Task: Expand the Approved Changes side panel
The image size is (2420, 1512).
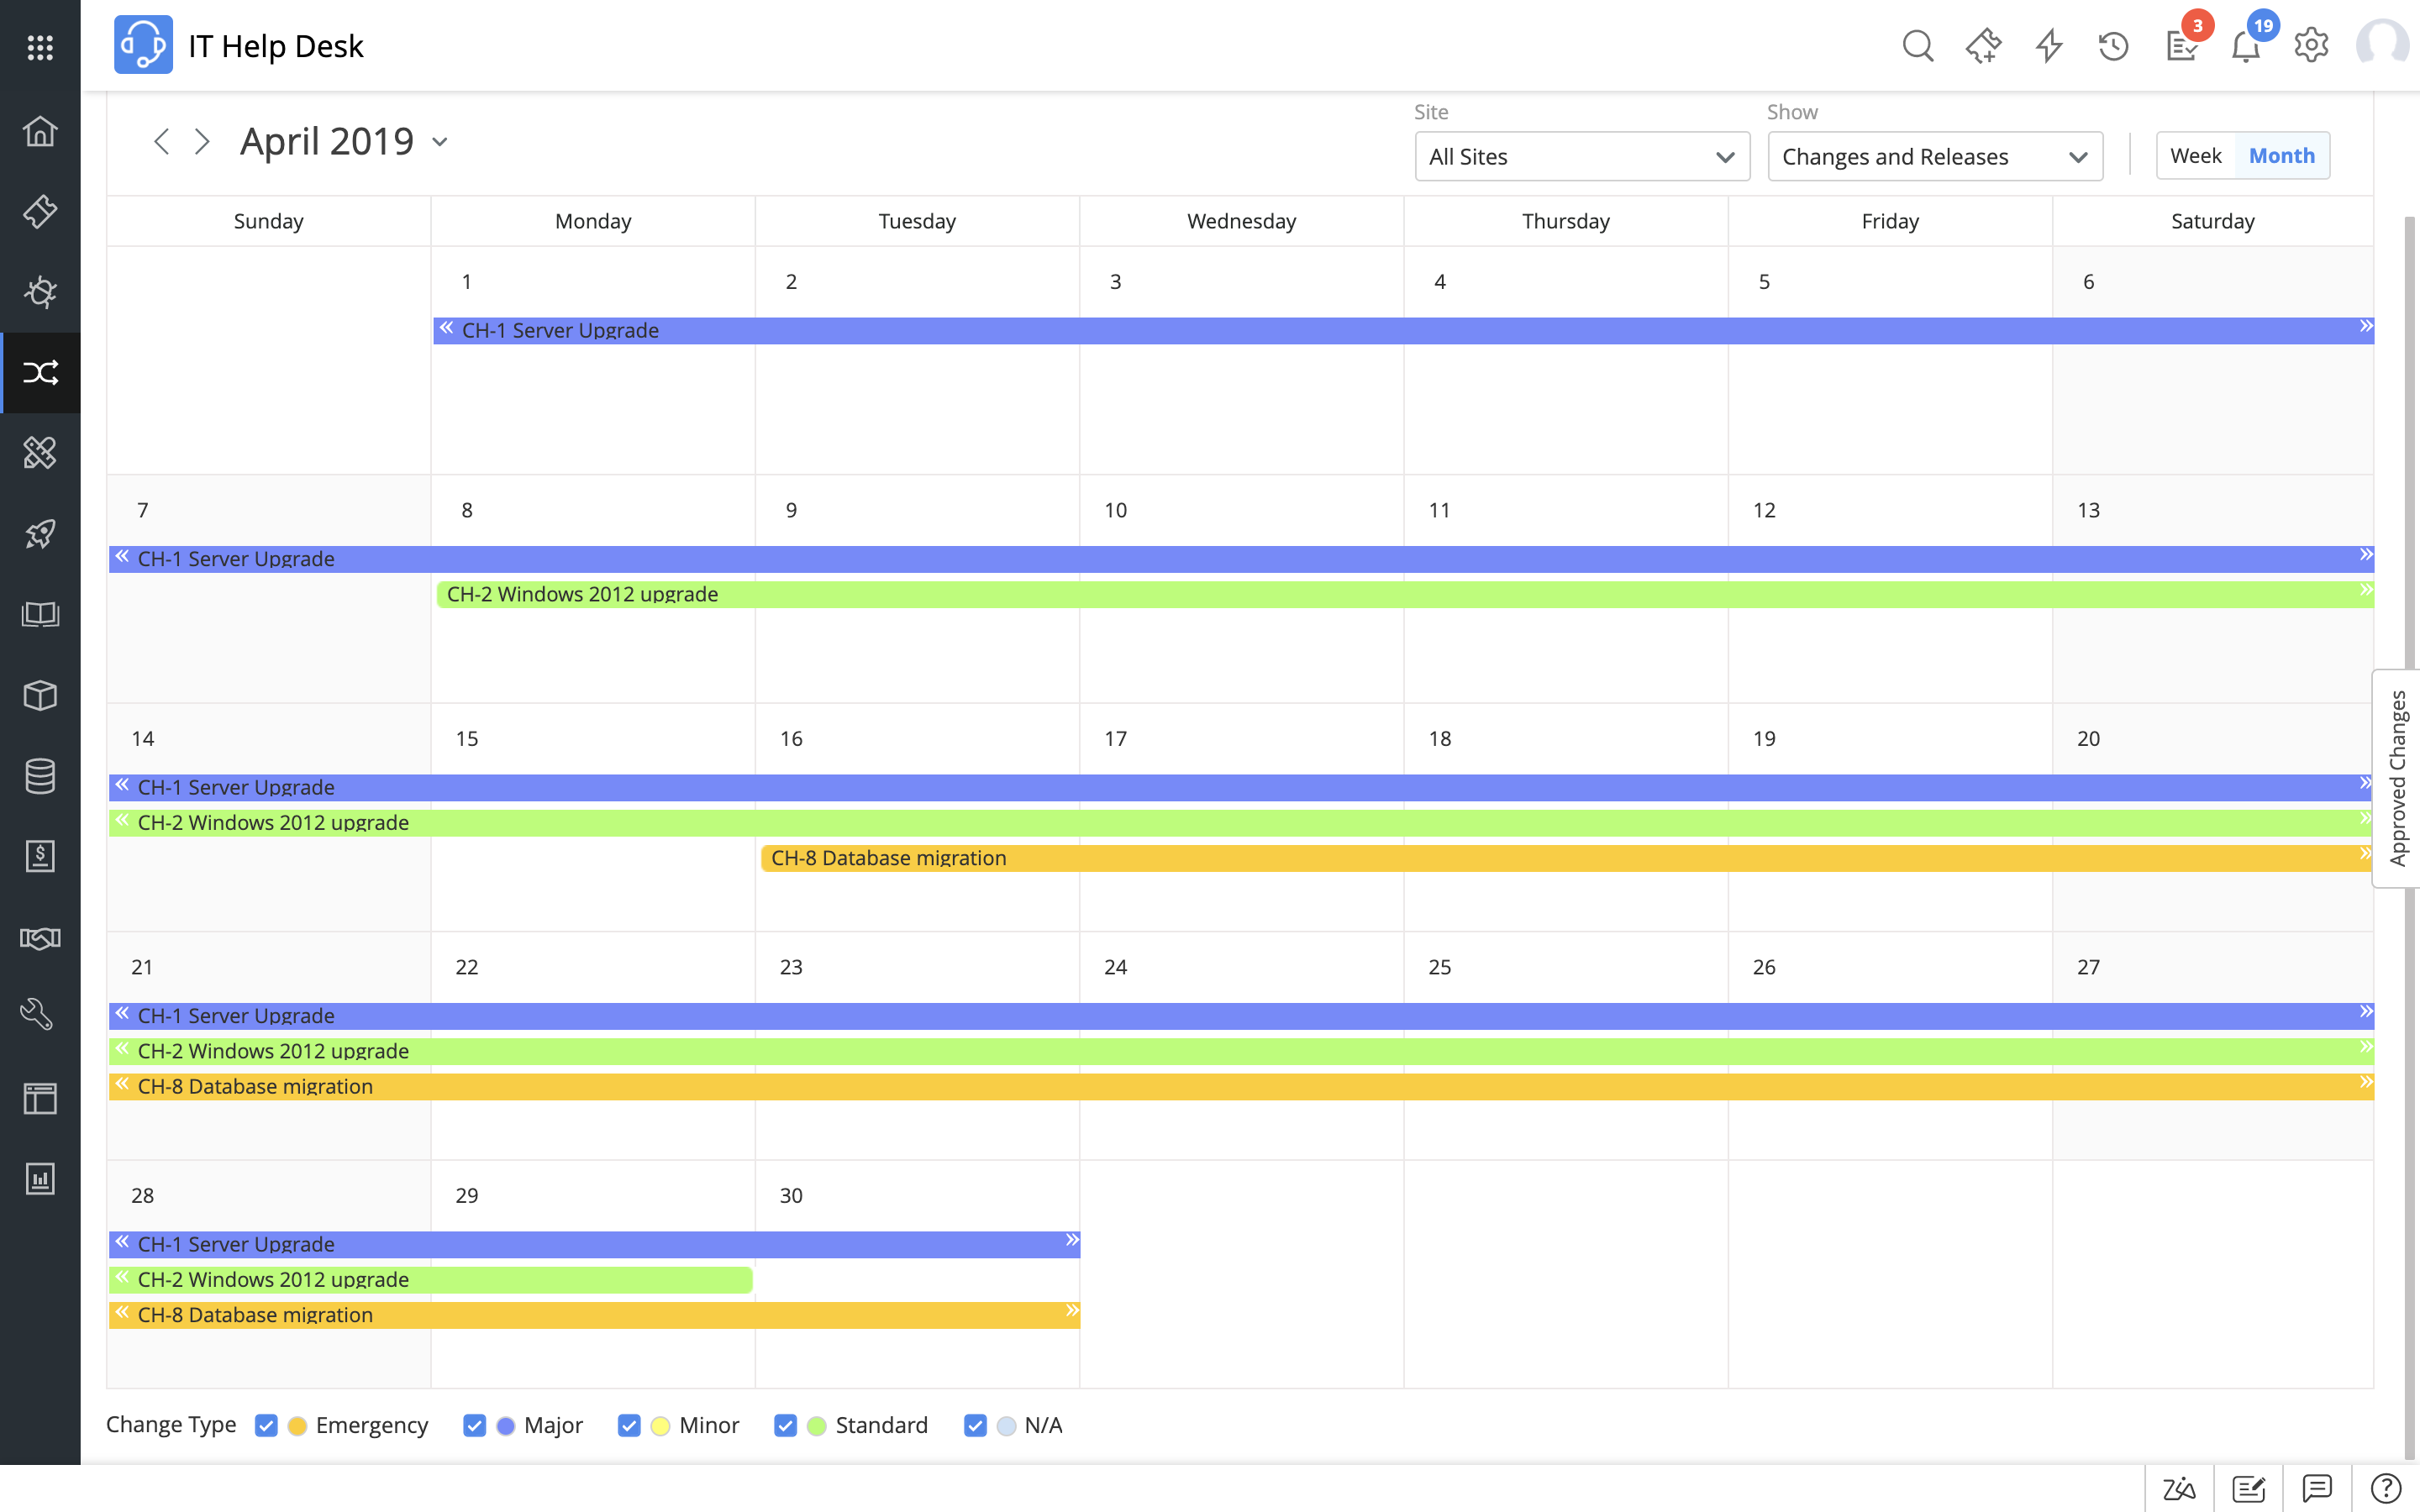Action: (2397, 778)
